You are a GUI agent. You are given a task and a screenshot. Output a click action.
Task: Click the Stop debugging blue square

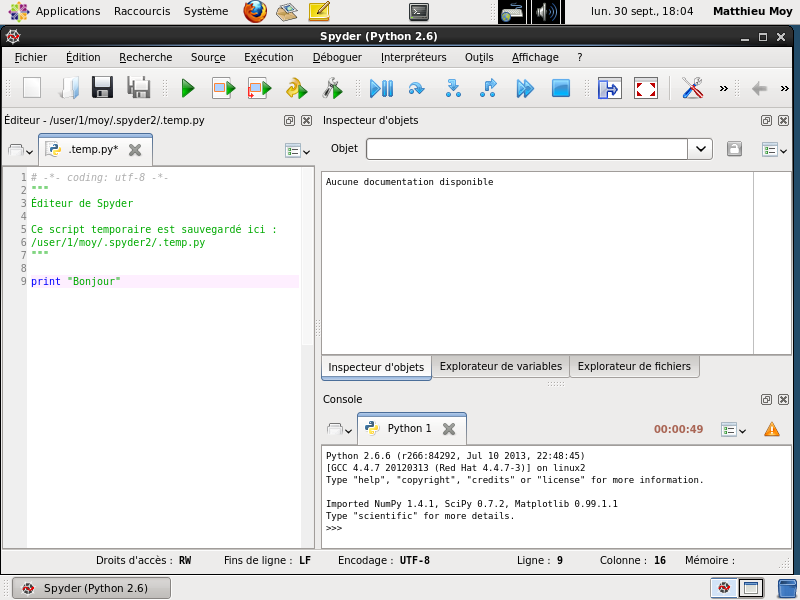(561, 88)
